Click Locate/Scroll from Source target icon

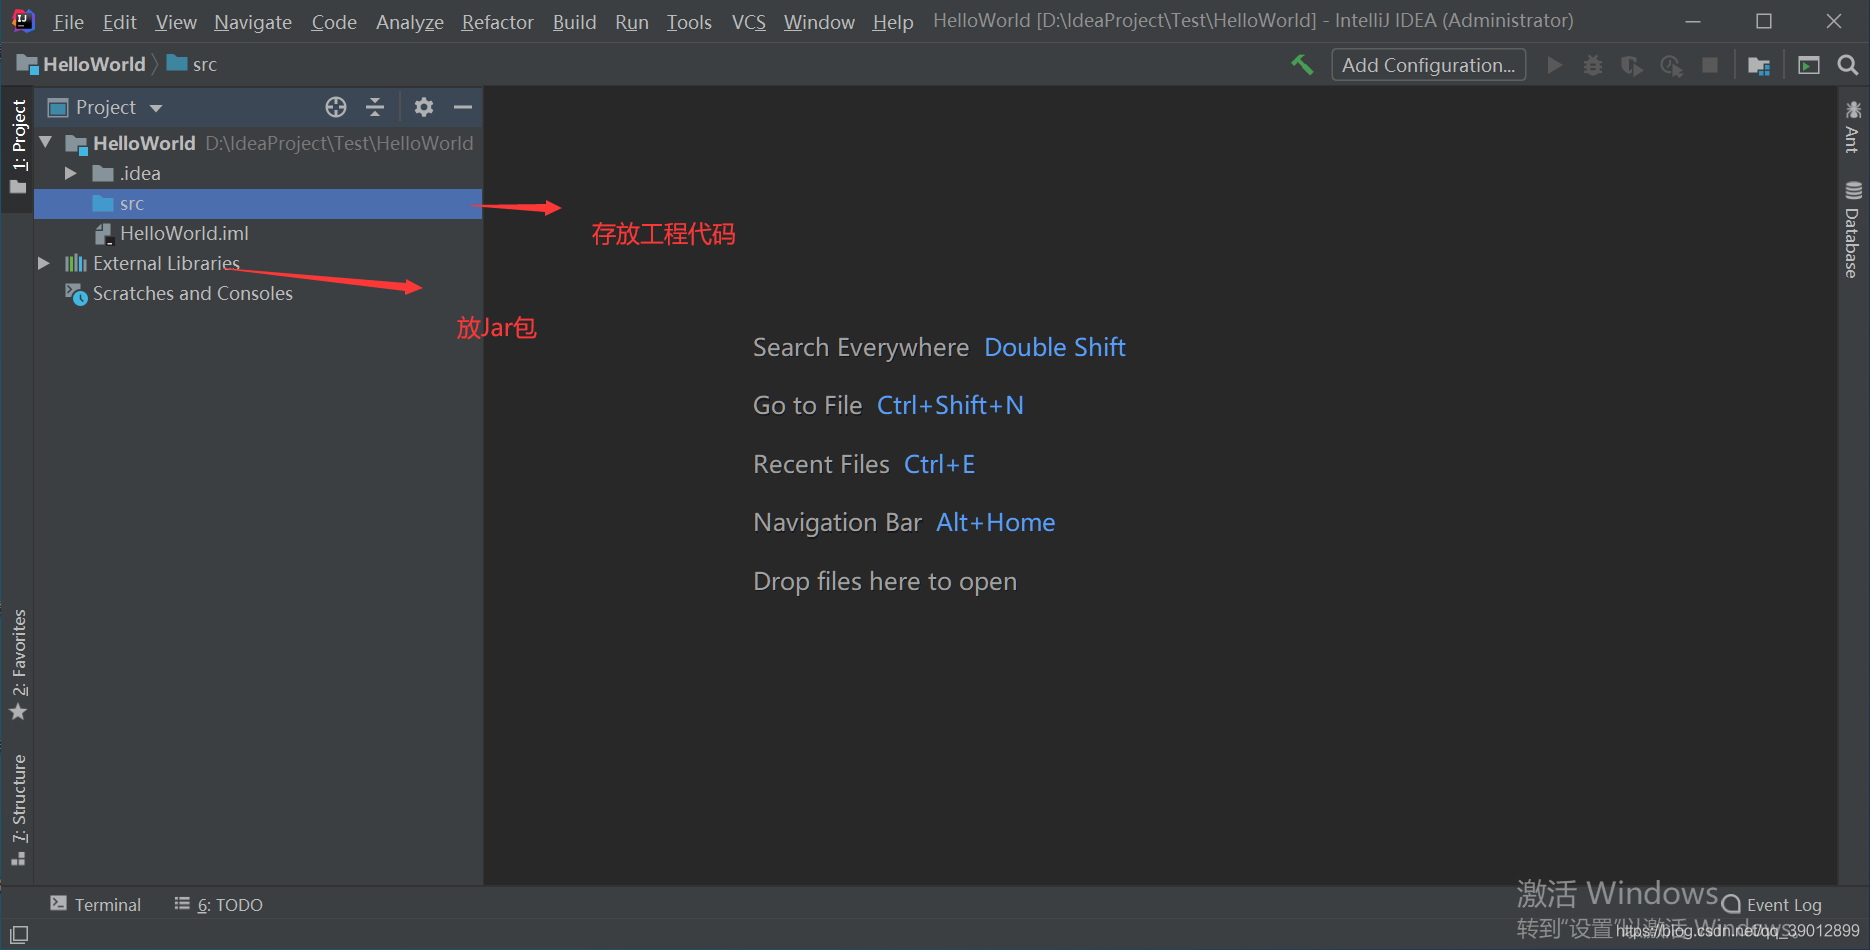point(336,107)
